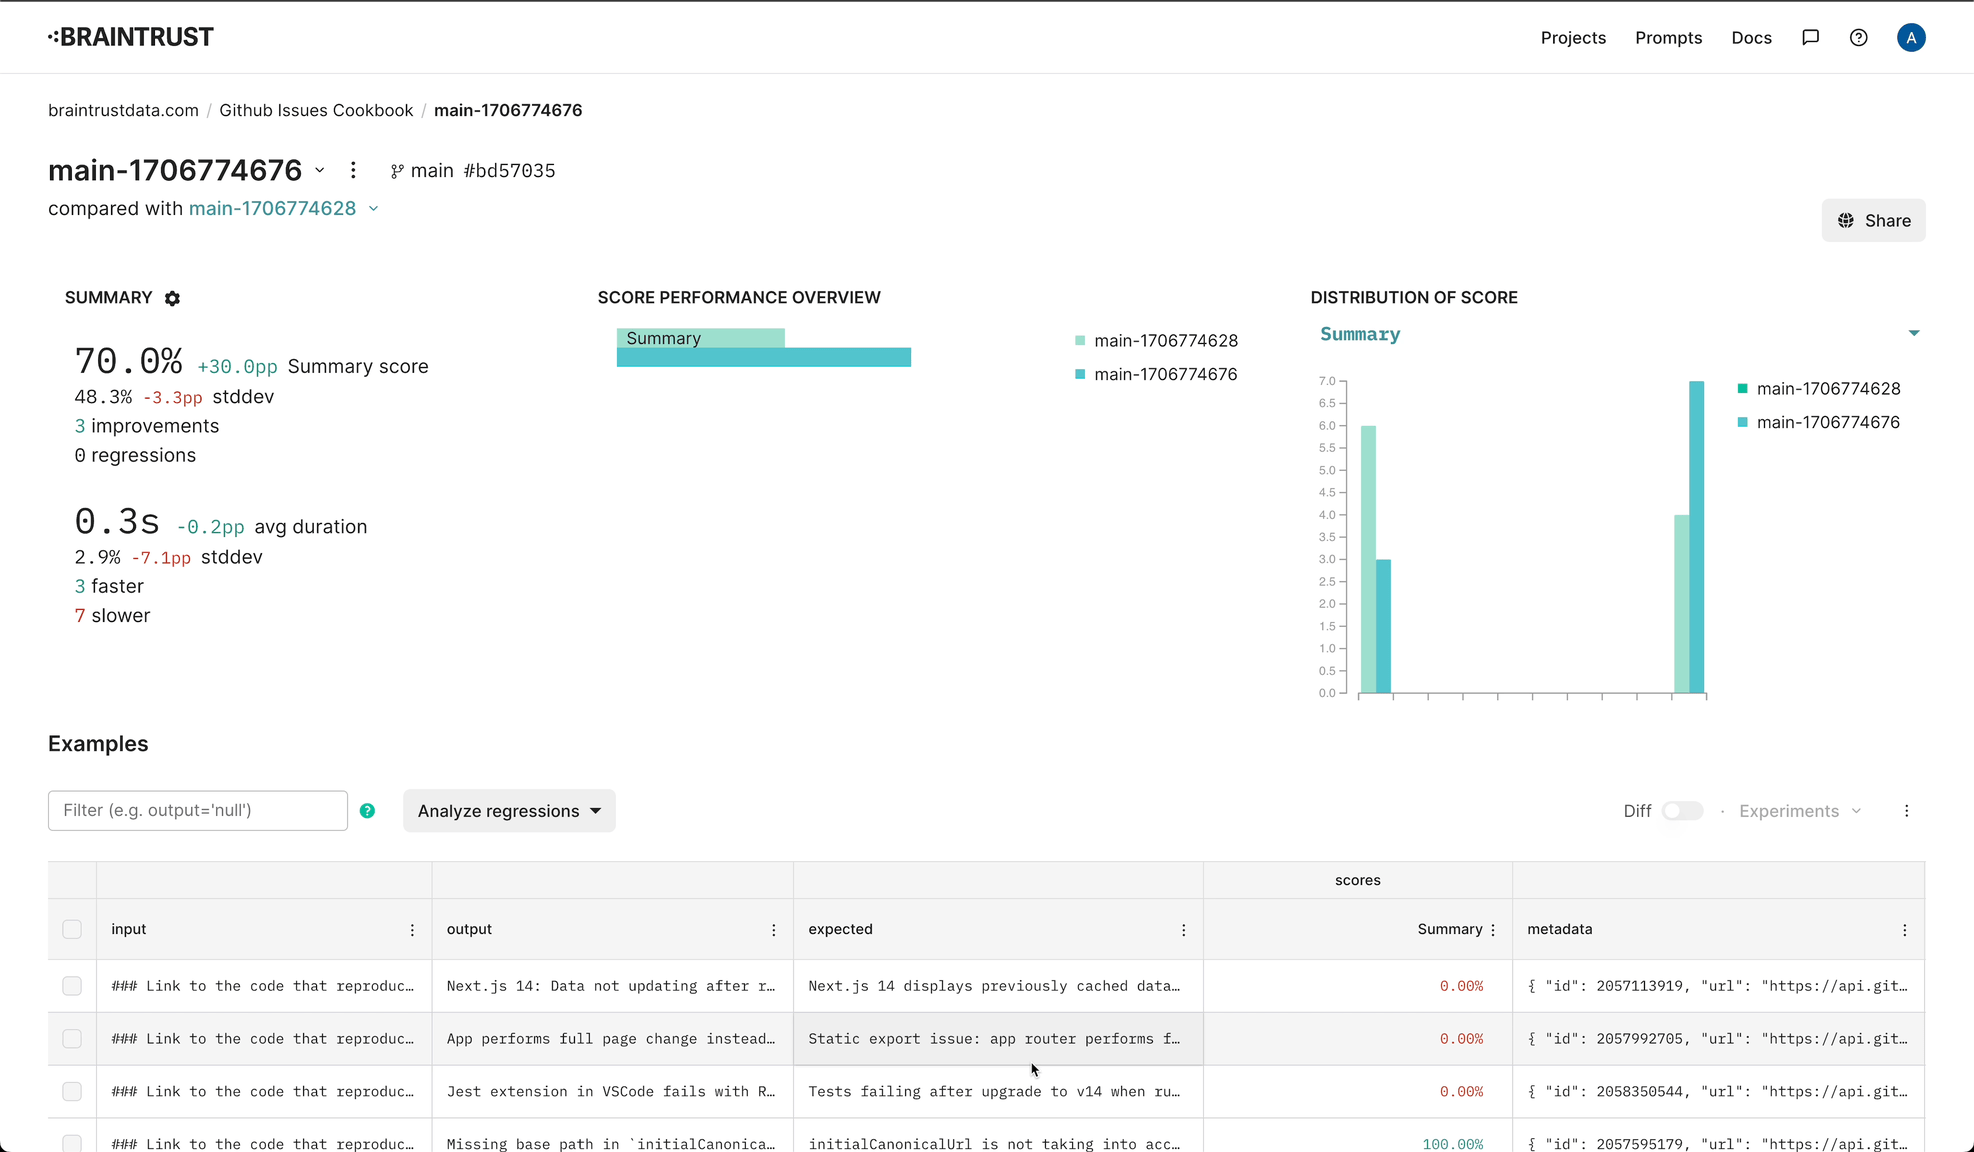Click the Filter input field
This screenshot has height=1152, width=1974.
click(x=198, y=811)
